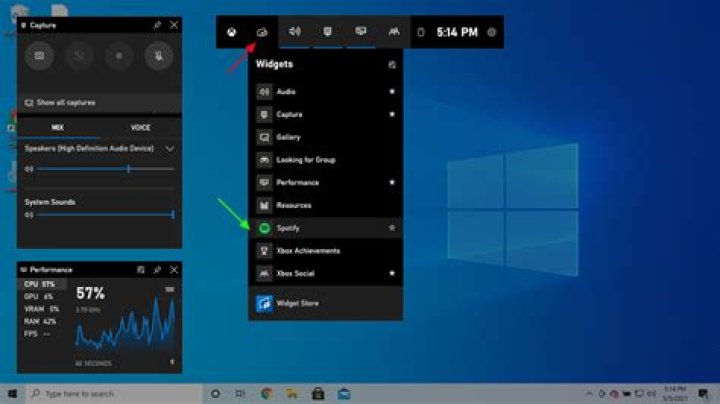Mute the Speakers volume icon
Screen dimensions: 720x404
coord(29,169)
